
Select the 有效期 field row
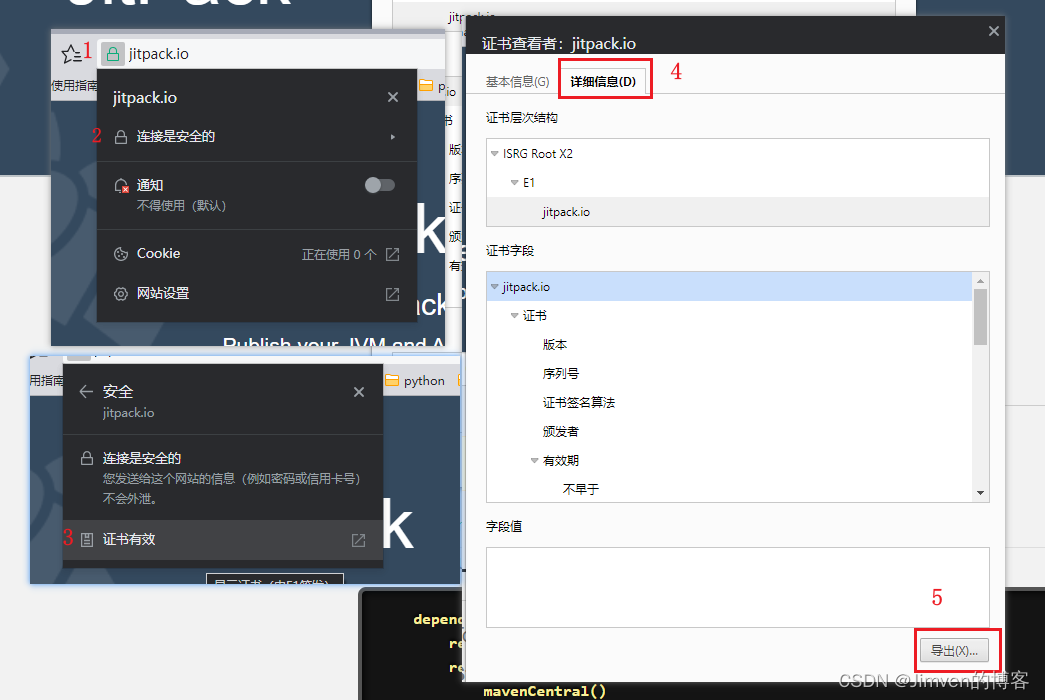click(x=560, y=461)
